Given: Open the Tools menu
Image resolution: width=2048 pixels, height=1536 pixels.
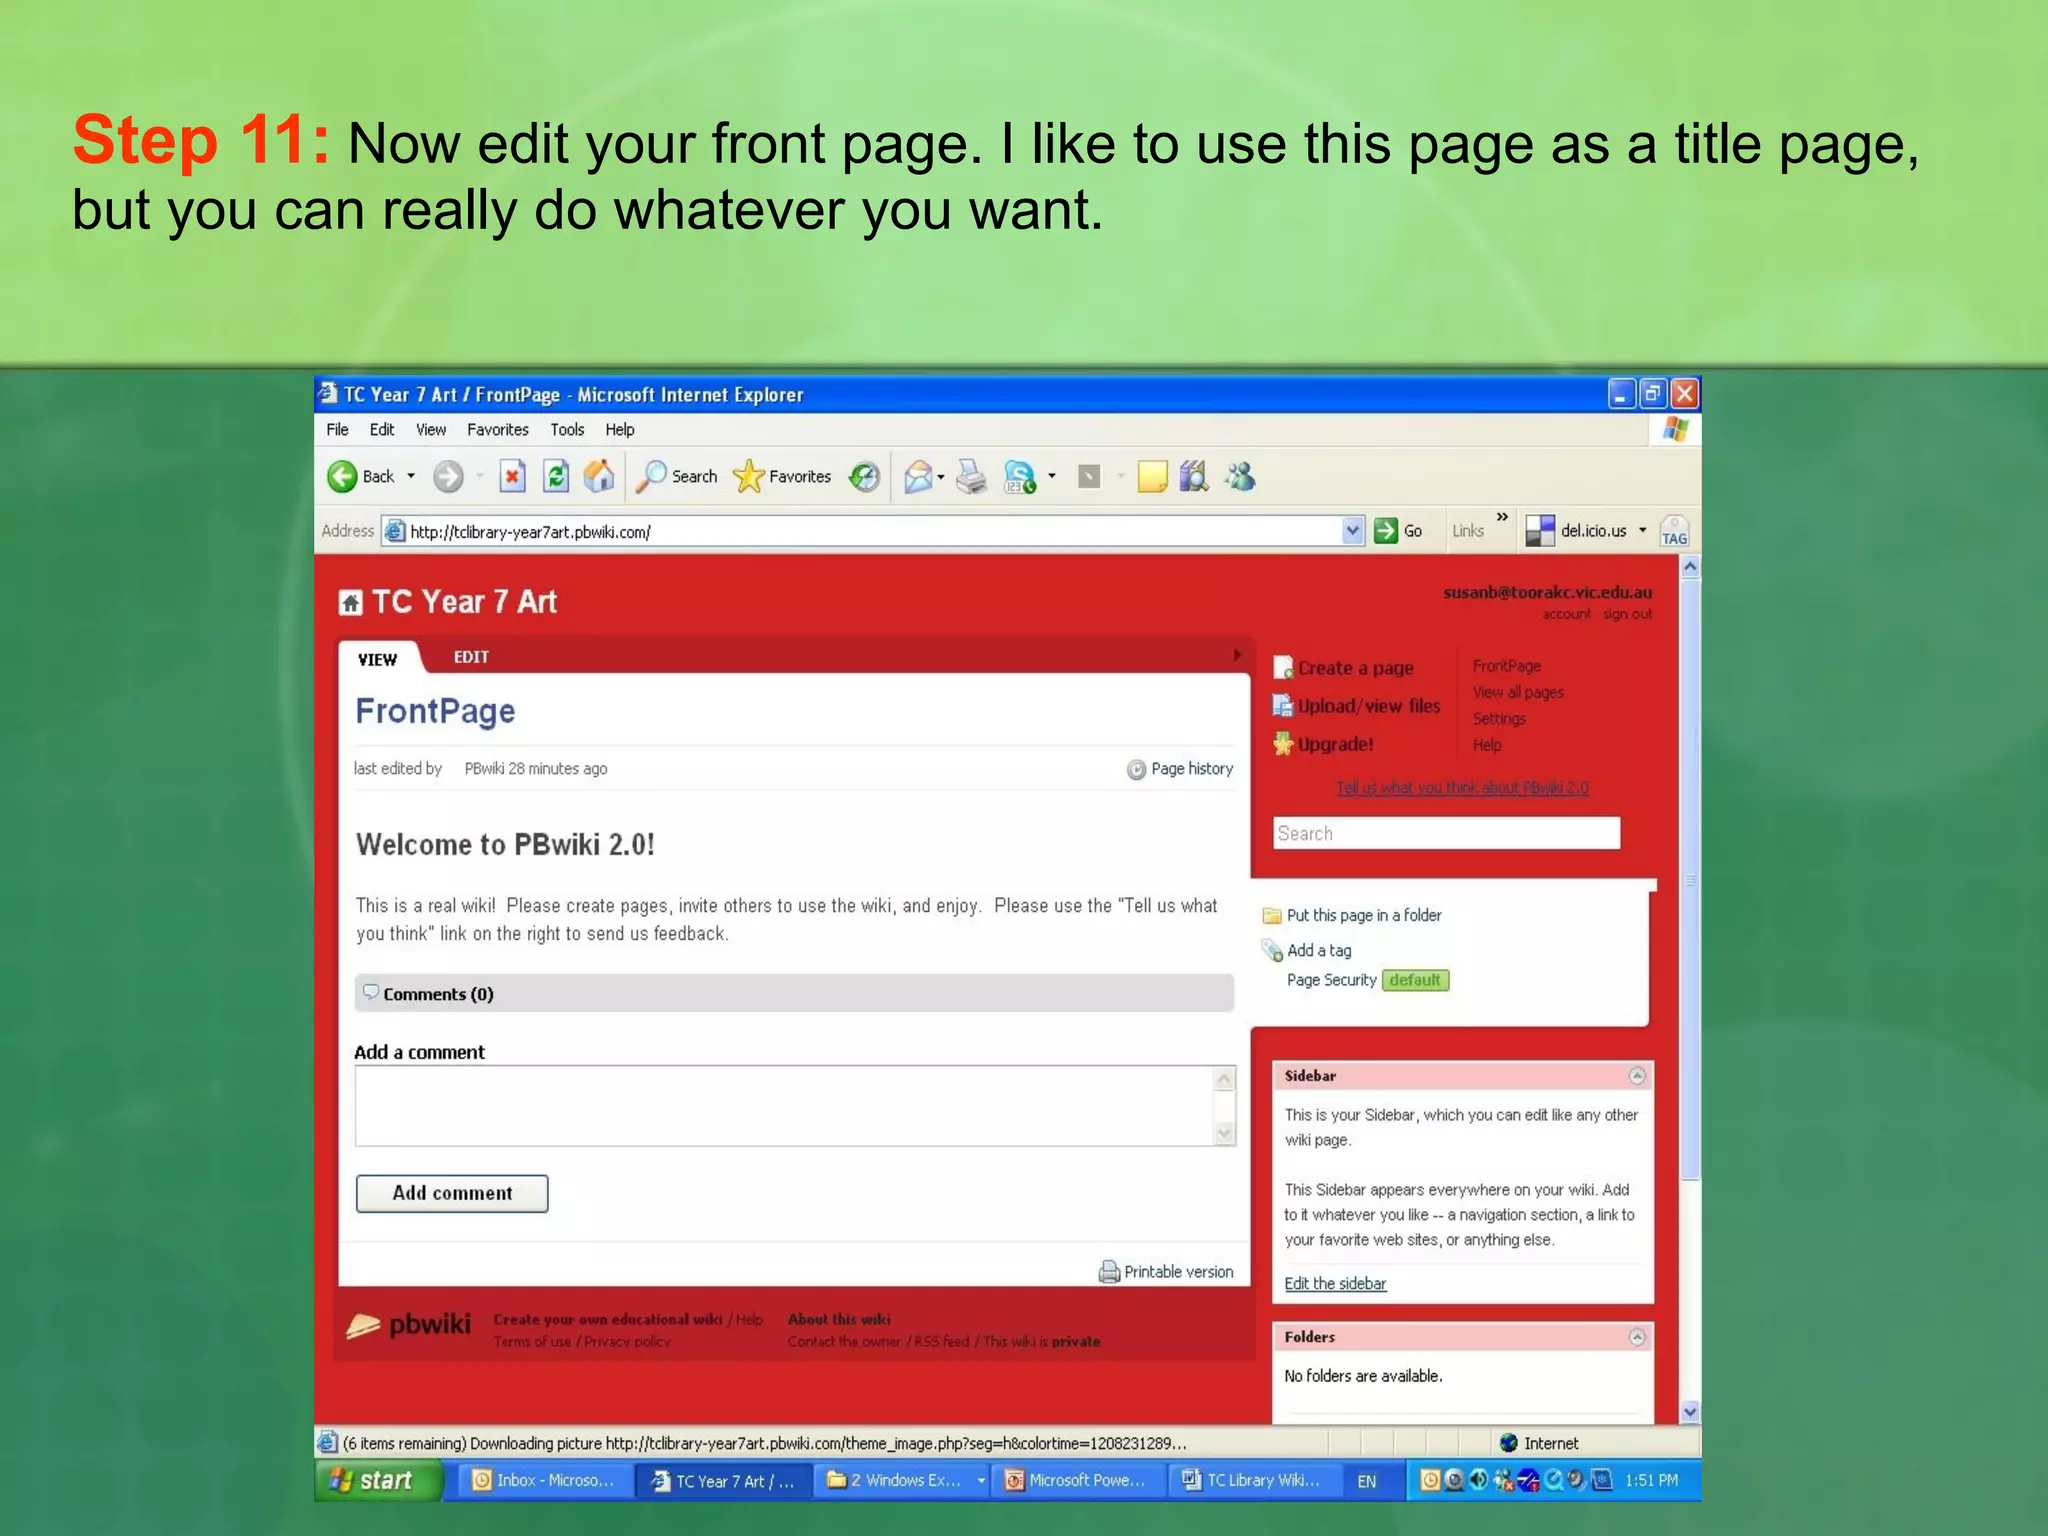Looking at the screenshot, I should (567, 430).
